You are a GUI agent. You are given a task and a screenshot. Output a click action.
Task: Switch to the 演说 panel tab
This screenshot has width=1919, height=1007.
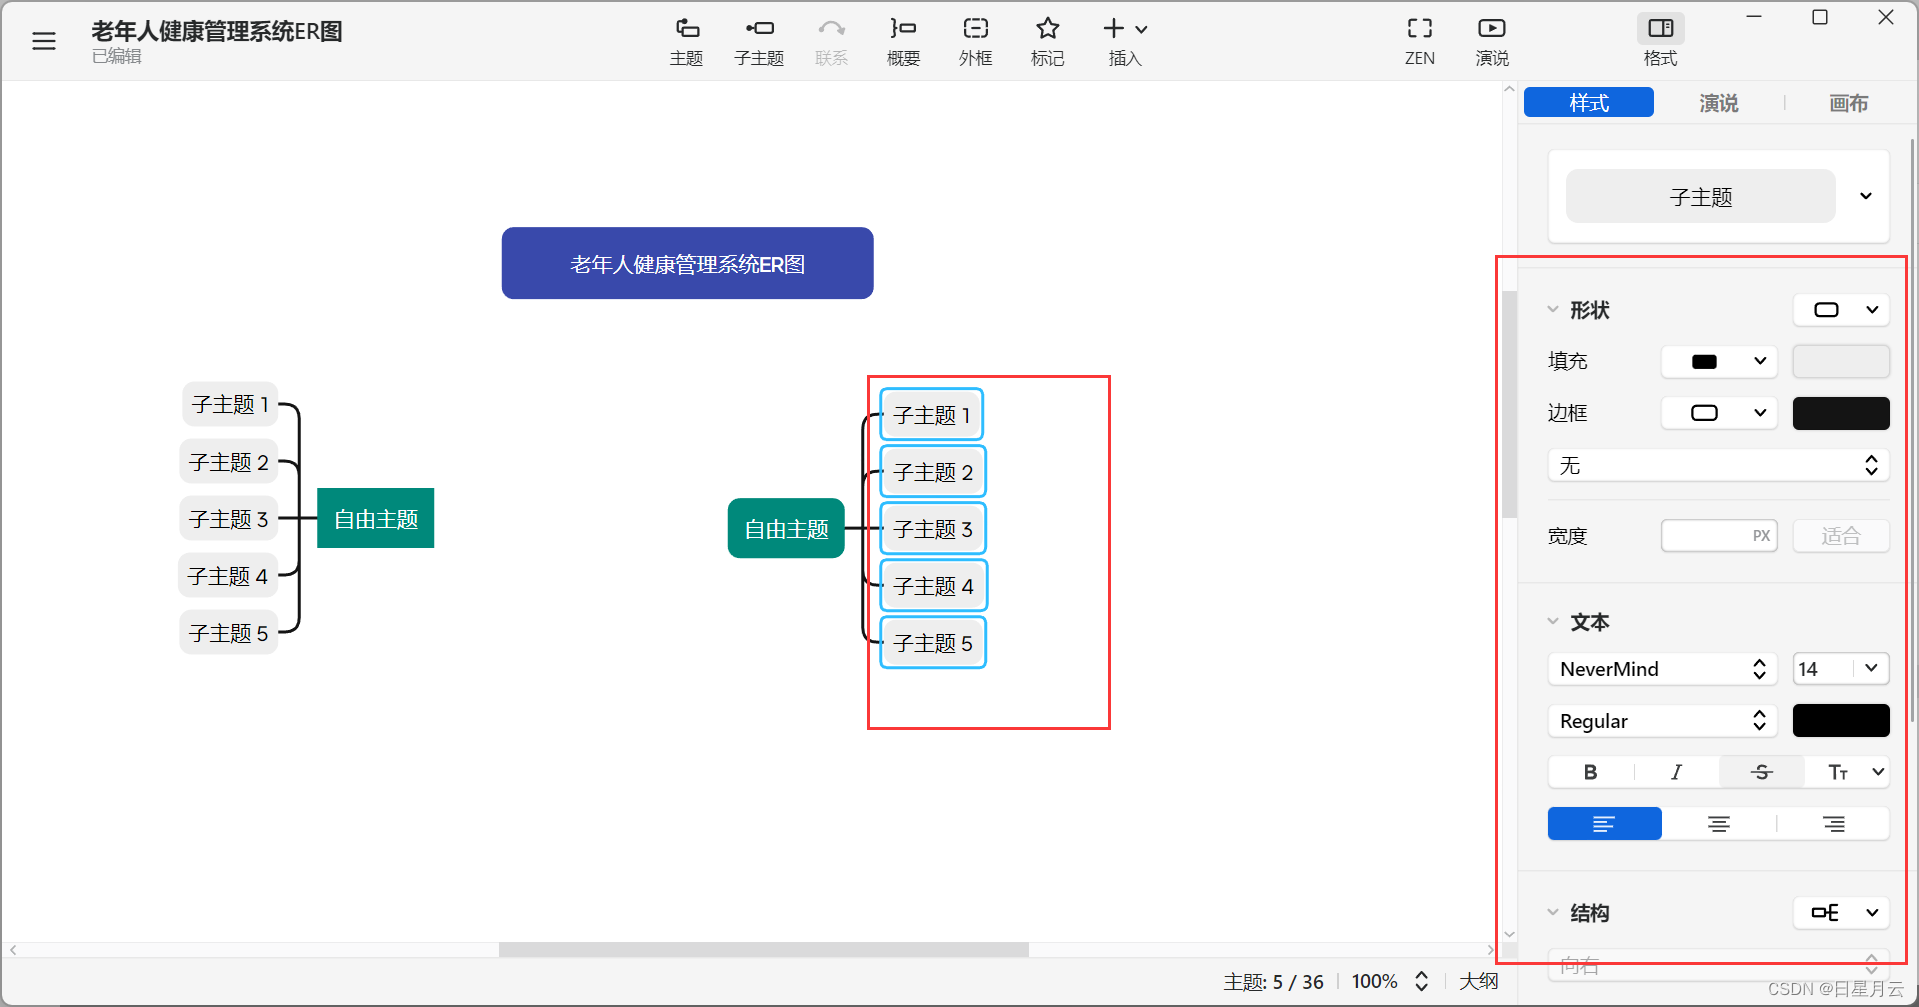1719,103
